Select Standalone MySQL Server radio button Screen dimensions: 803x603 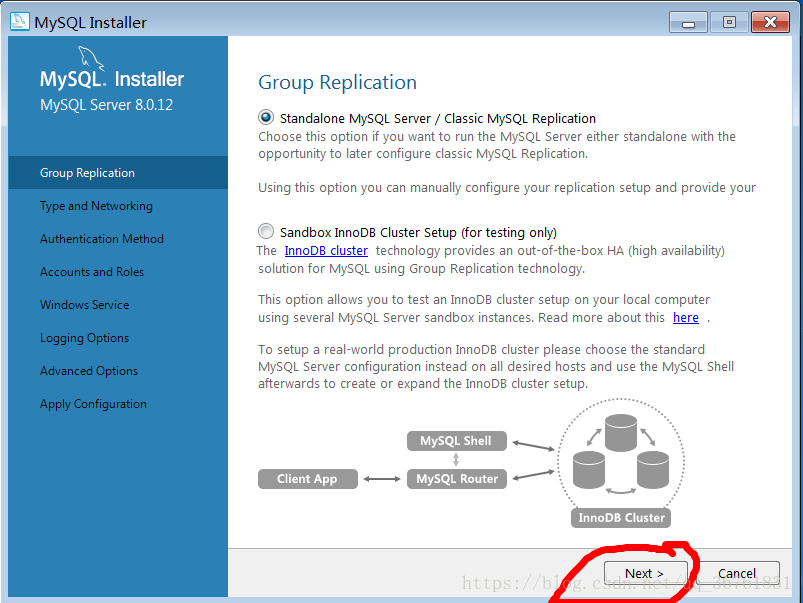(x=266, y=118)
